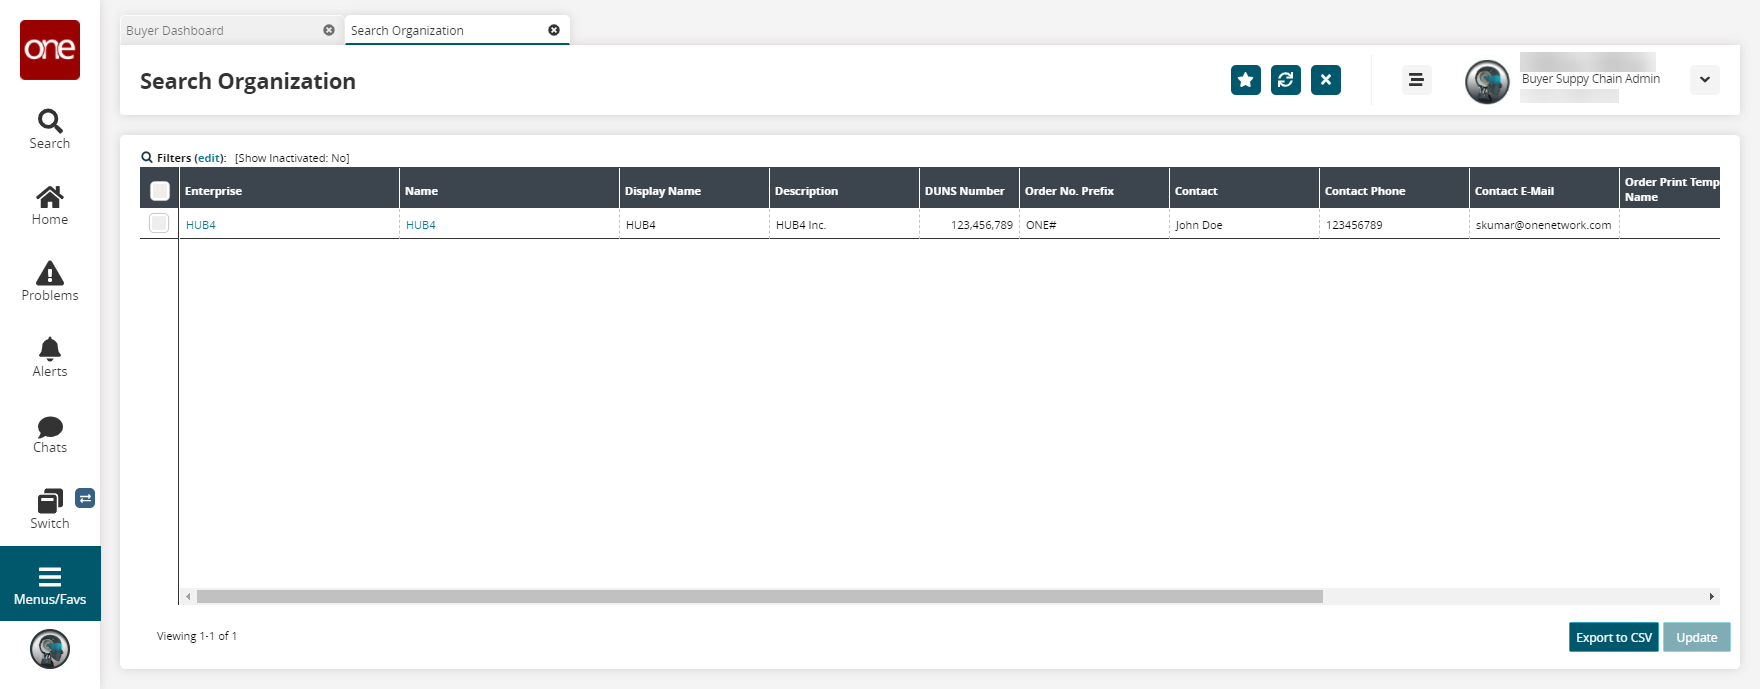1760x689 pixels.
Task: Open HUB4 link in Enterprise column
Action: point(201,225)
